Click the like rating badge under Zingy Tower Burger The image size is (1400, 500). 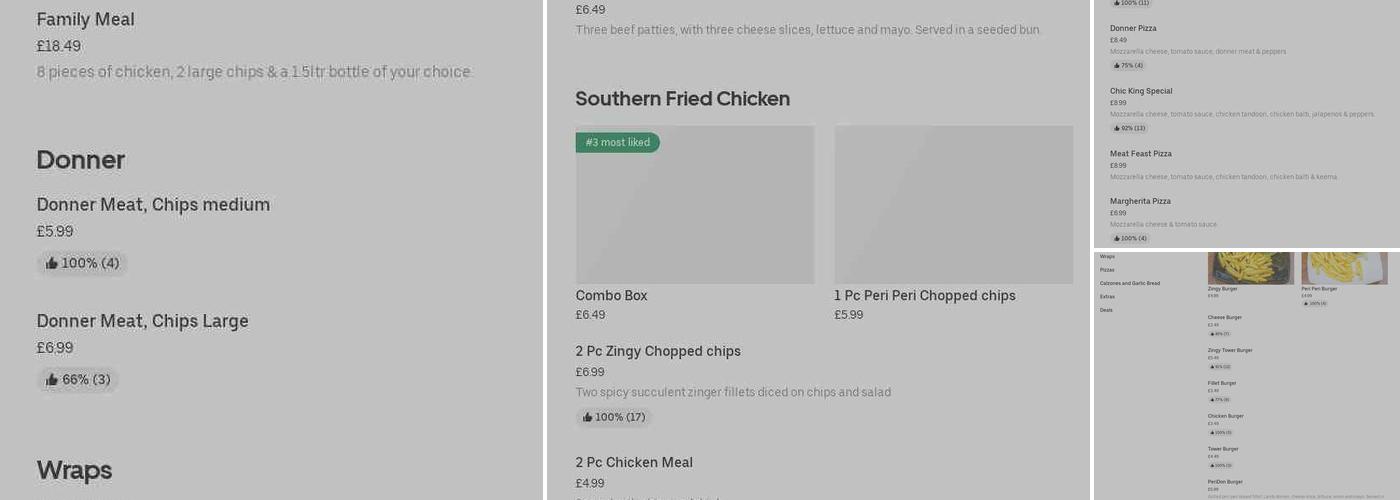1220,366
